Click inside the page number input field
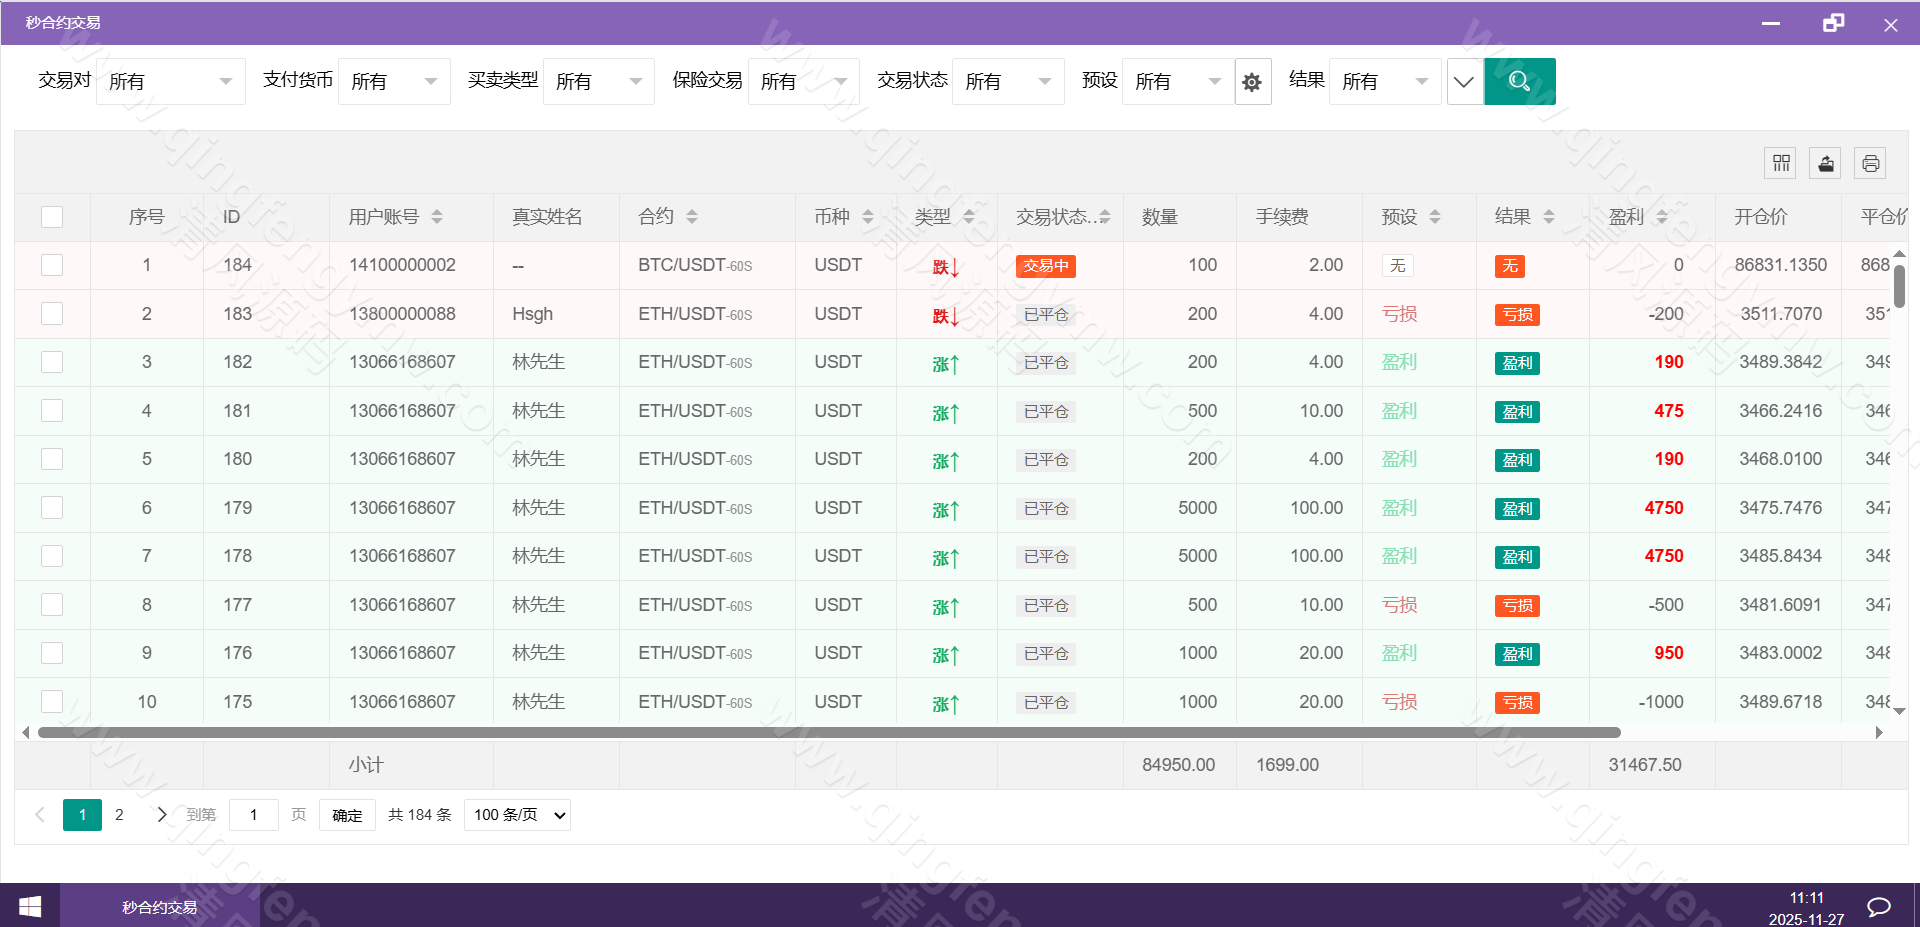Image resolution: width=1920 pixels, height=927 pixels. (253, 815)
